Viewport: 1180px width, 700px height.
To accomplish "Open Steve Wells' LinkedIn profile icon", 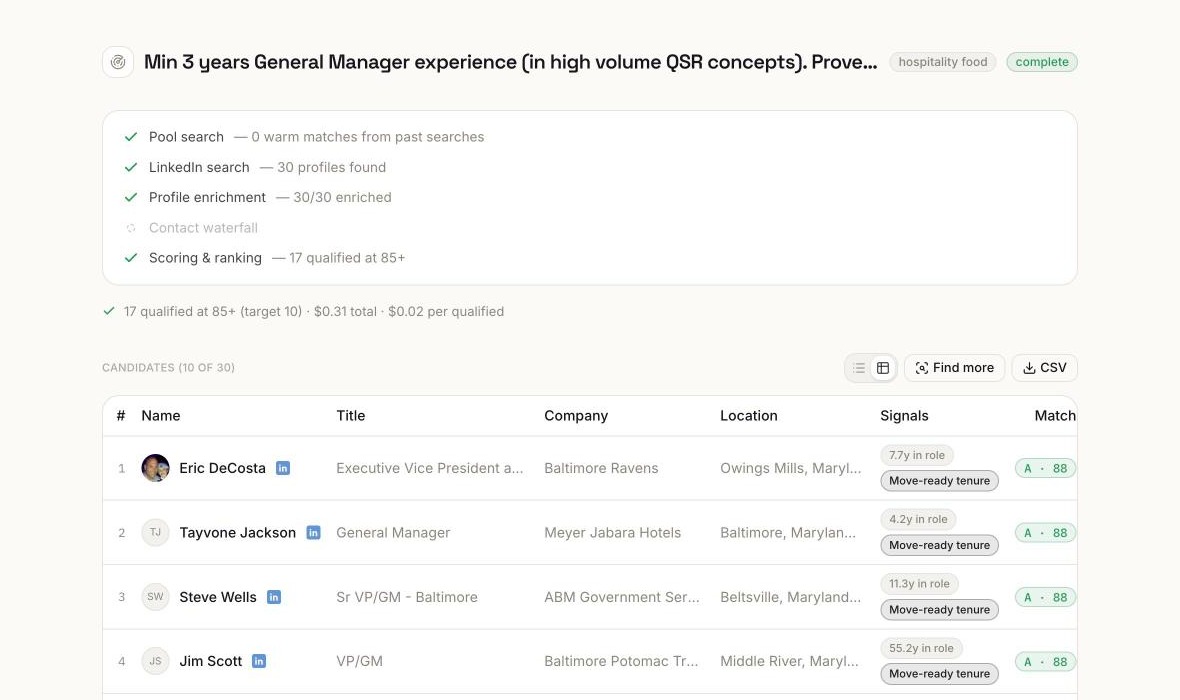I will (x=274, y=597).
